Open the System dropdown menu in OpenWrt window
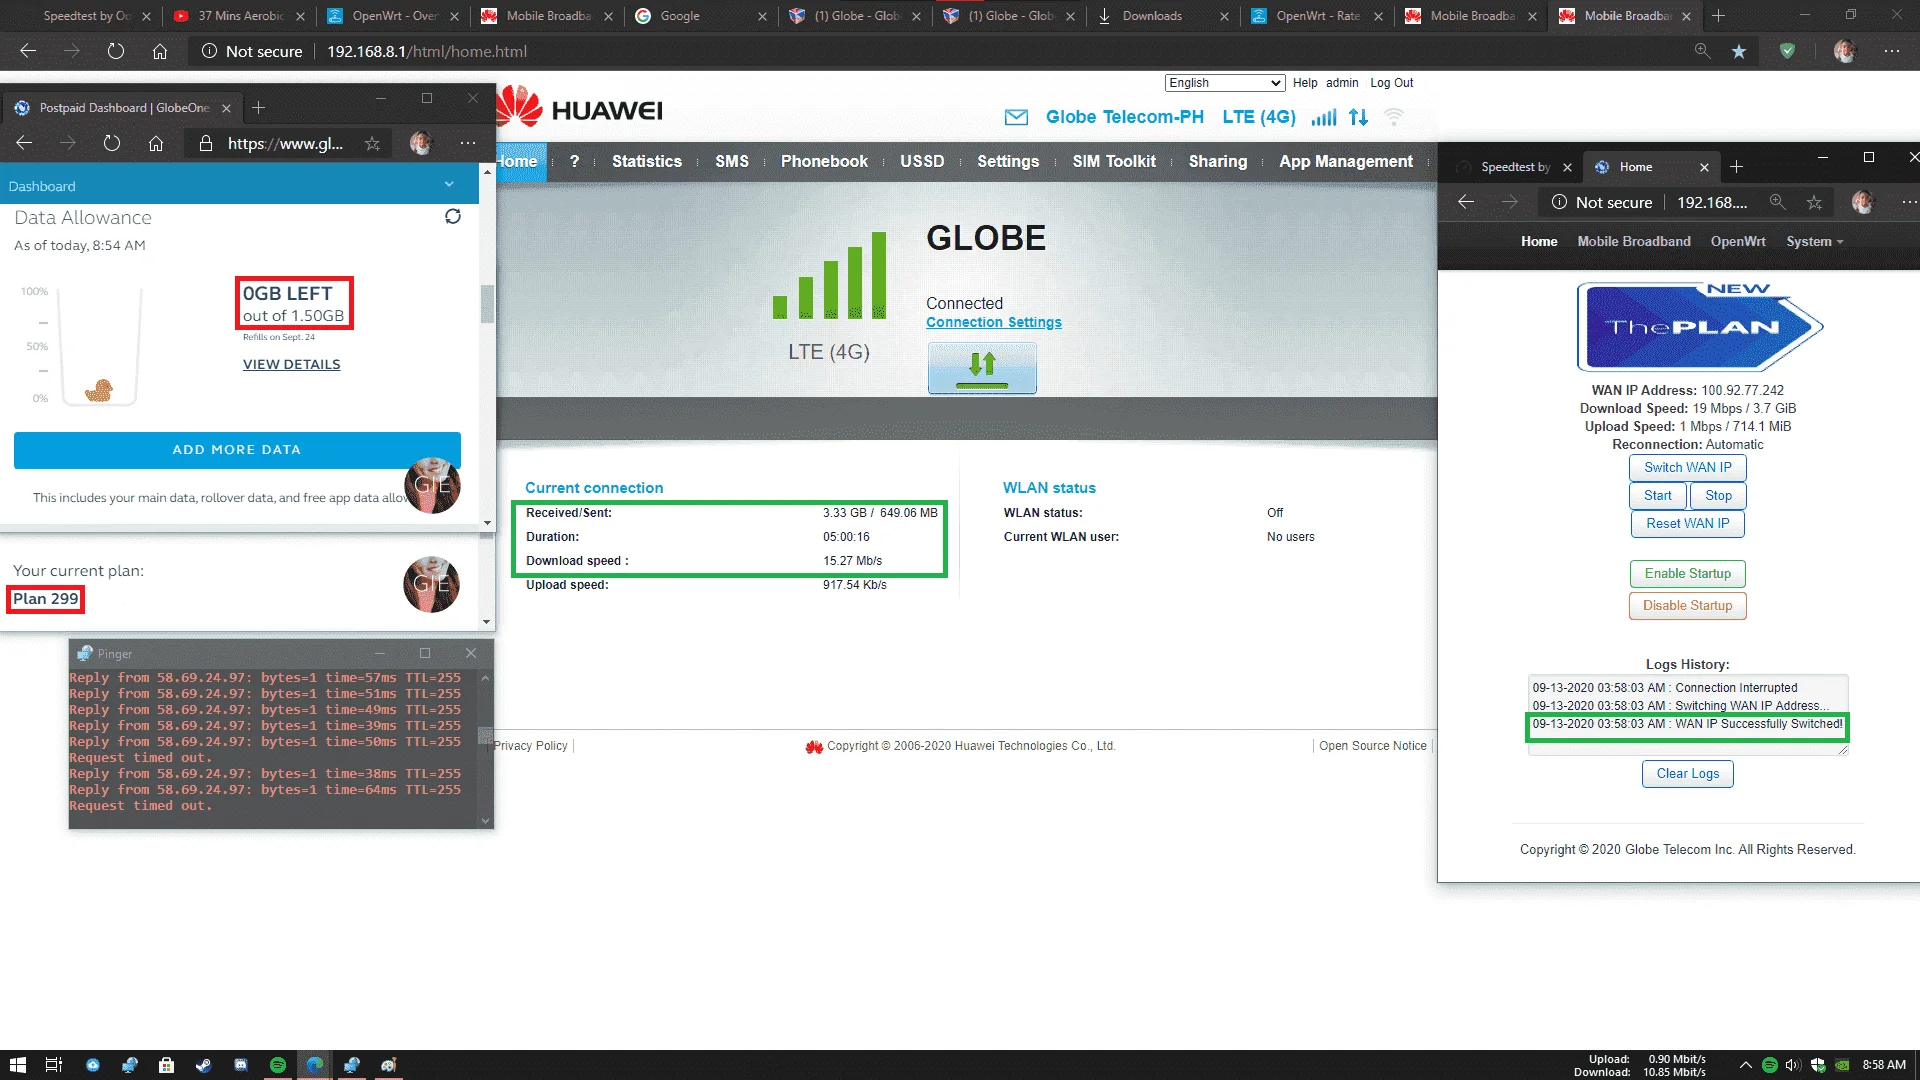 point(1814,241)
